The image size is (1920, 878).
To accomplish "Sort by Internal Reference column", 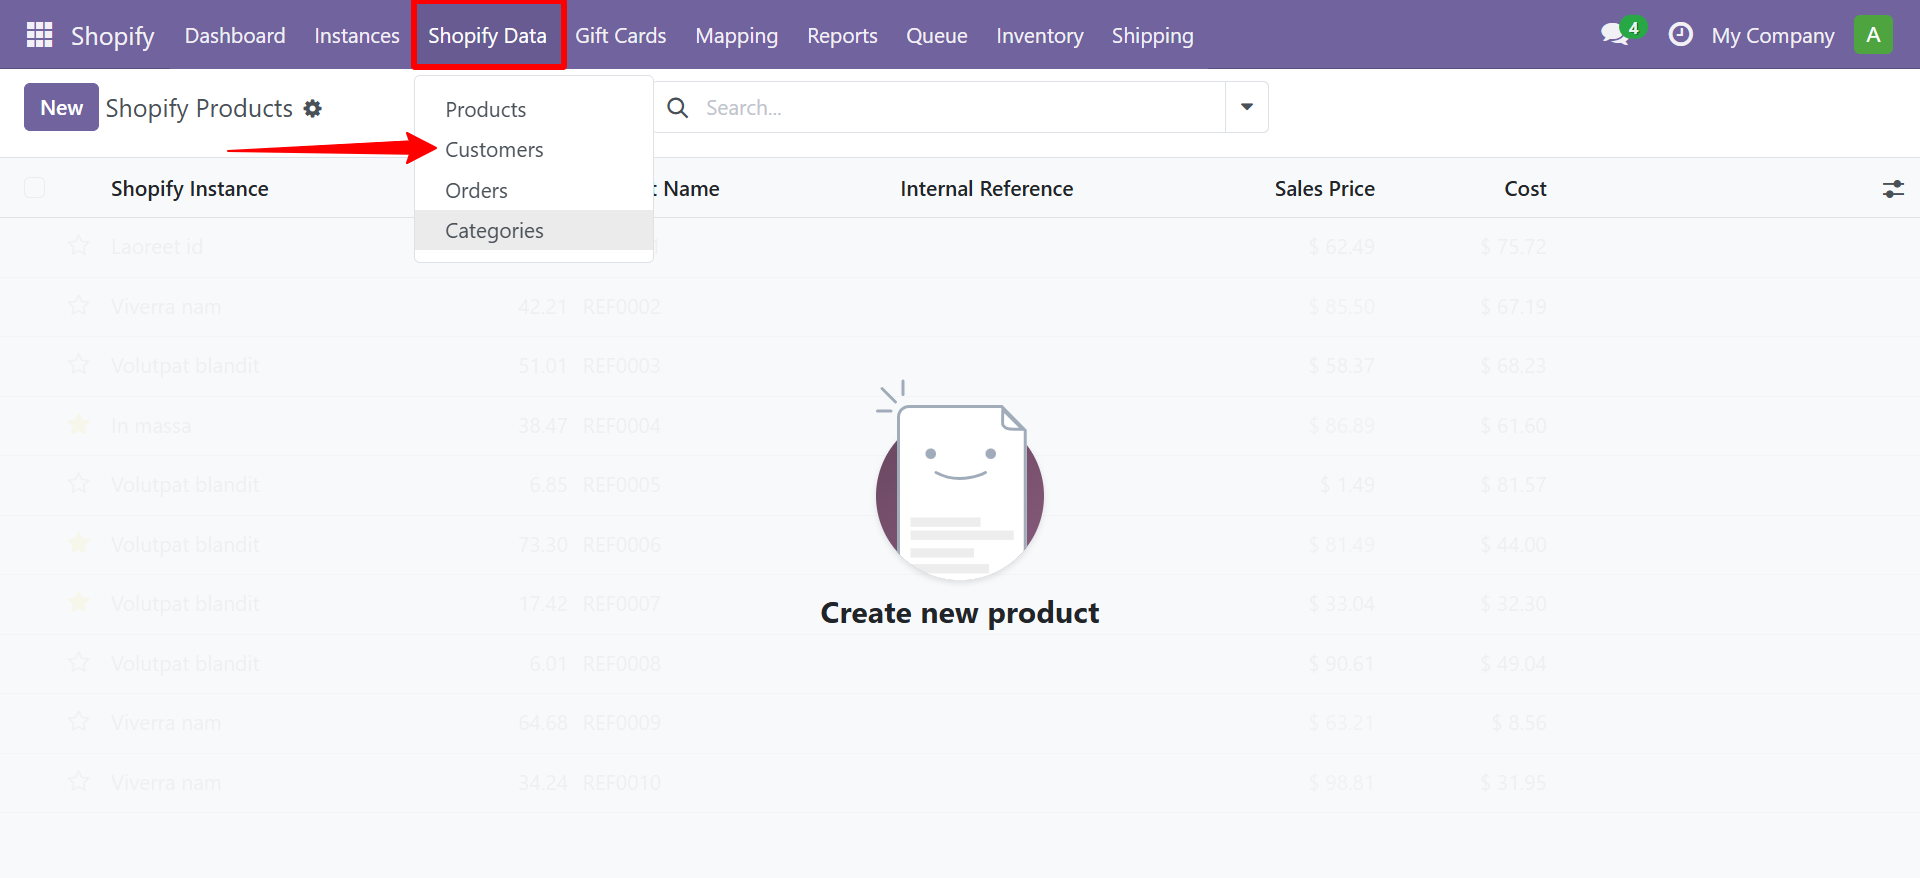I will (987, 189).
